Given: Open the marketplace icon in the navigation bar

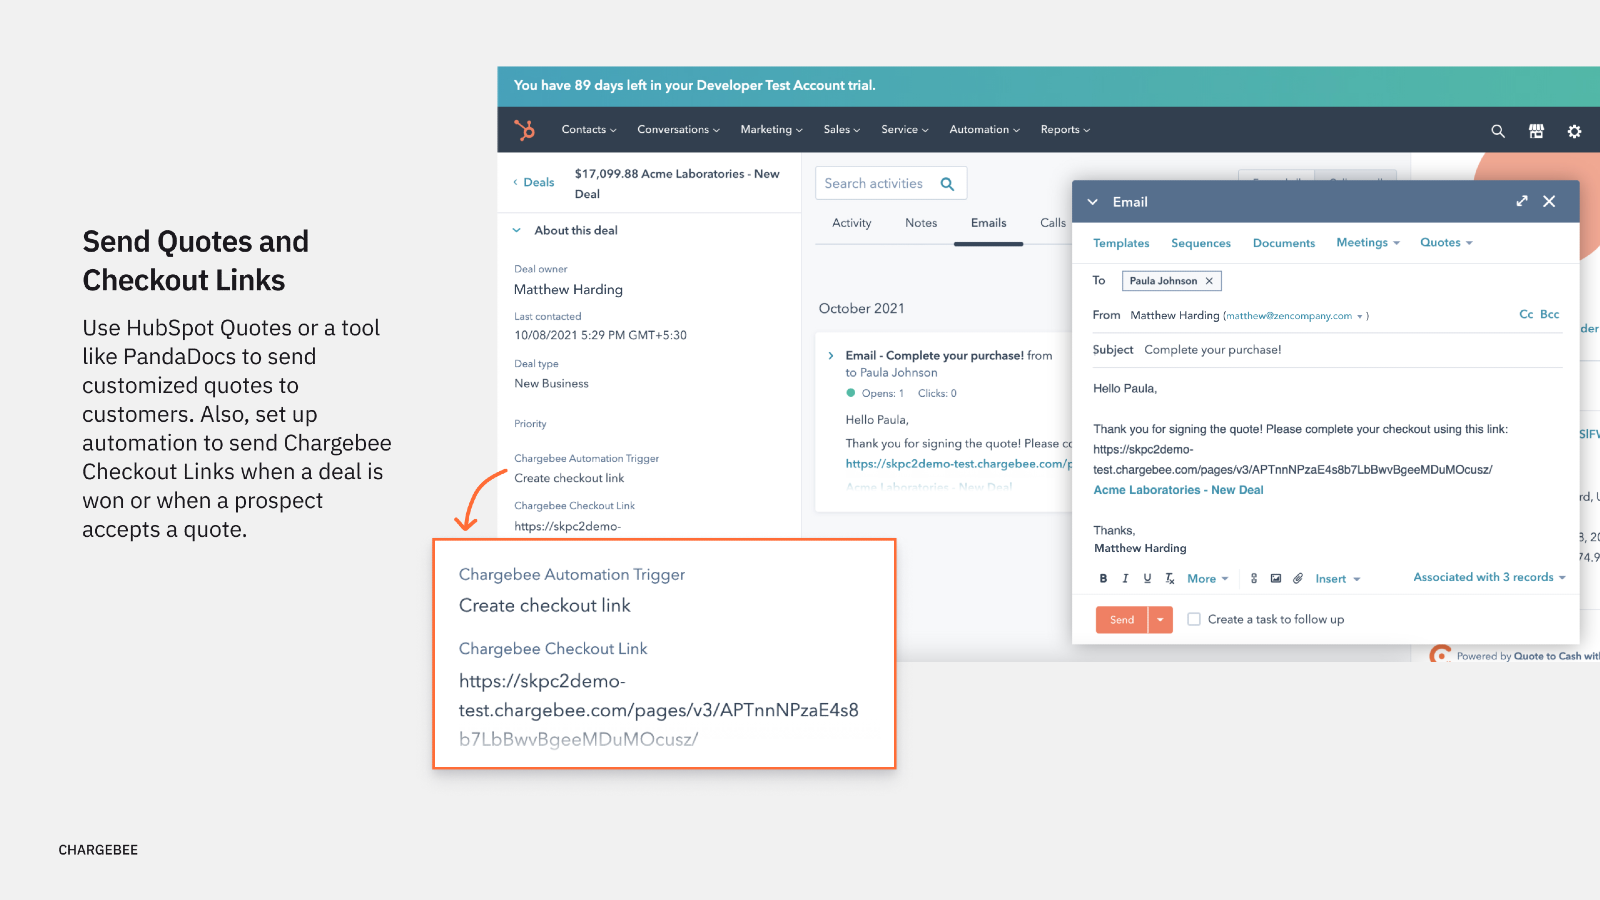Looking at the screenshot, I should [x=1536, y=131].
